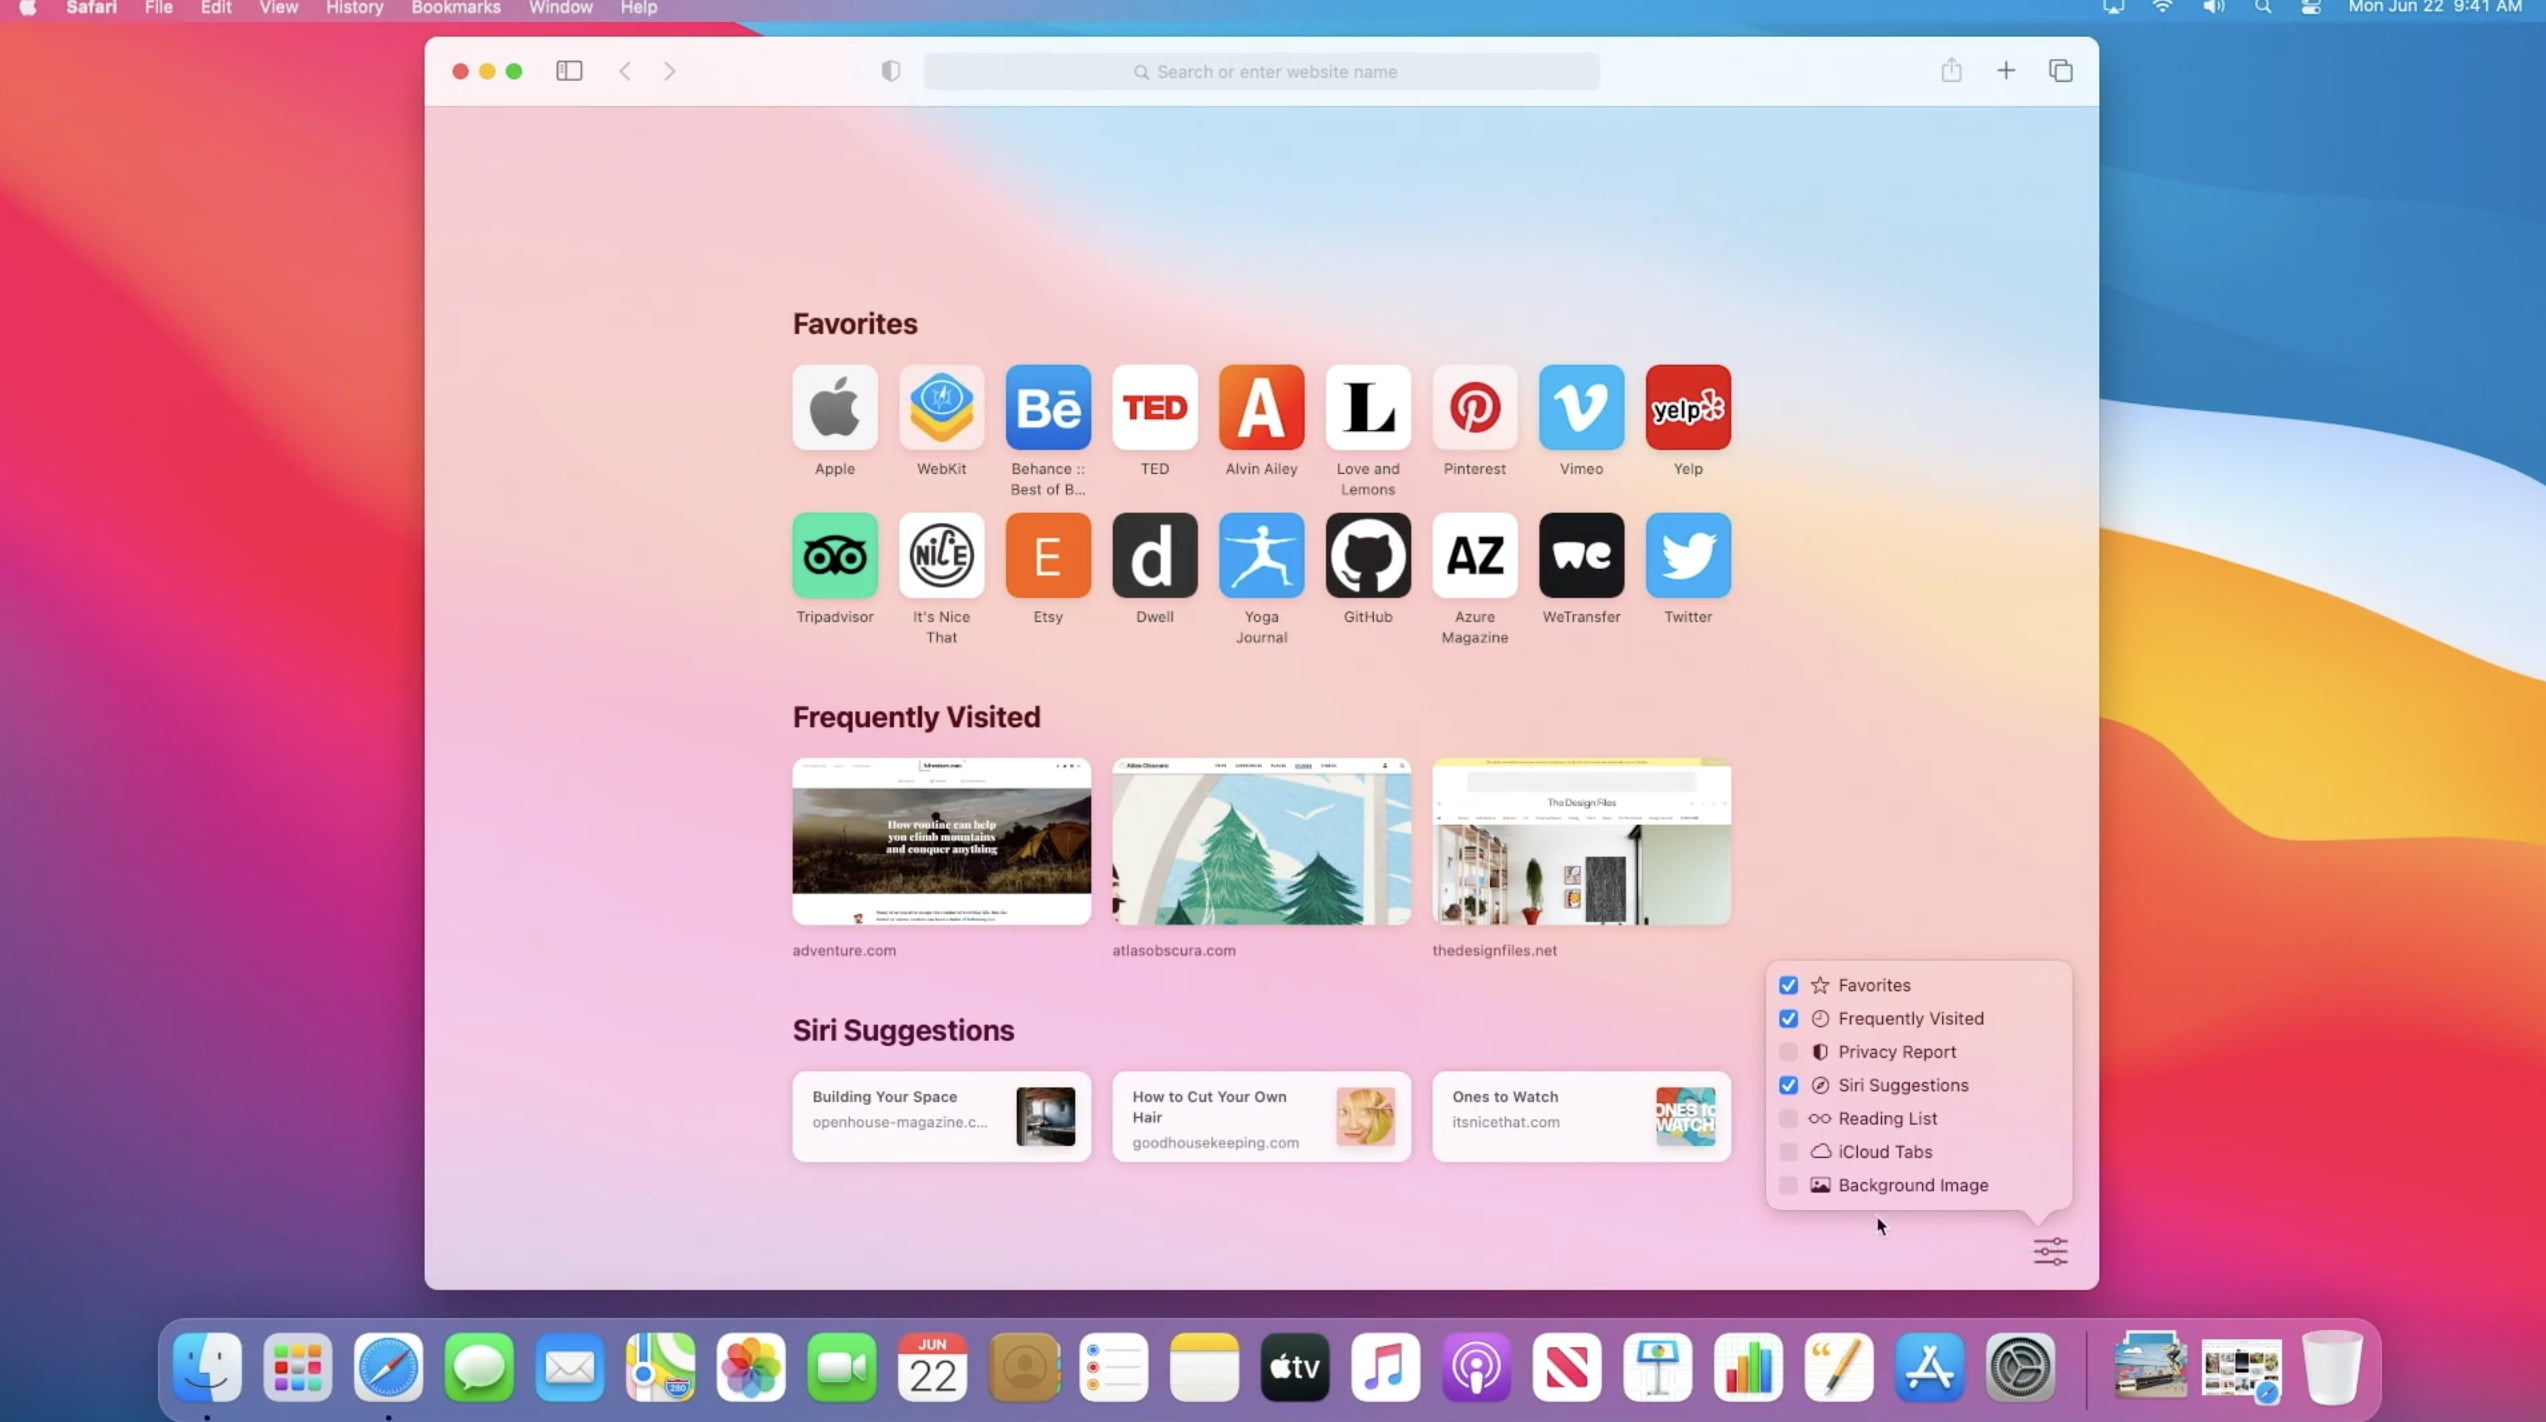Open the Twitter favorite

point(1688,555)
